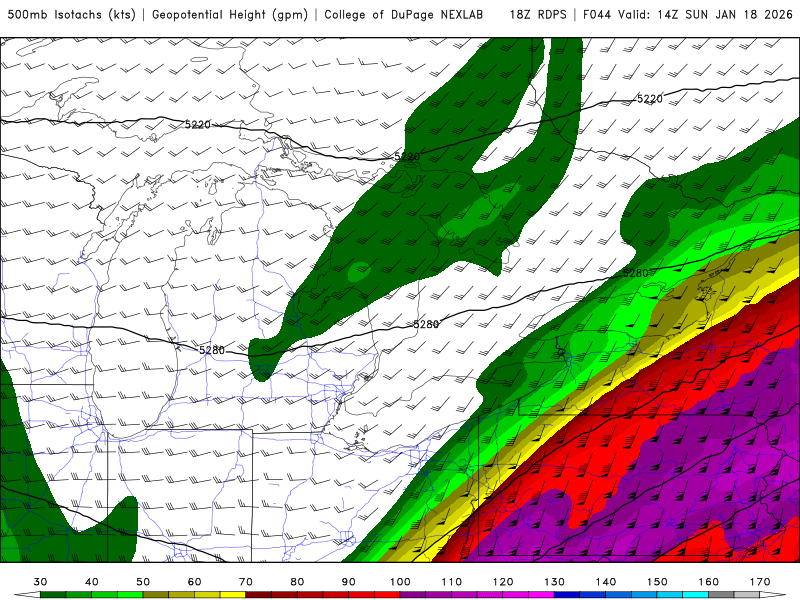Pick the cyan swatch ending at 160

(696, 595)
